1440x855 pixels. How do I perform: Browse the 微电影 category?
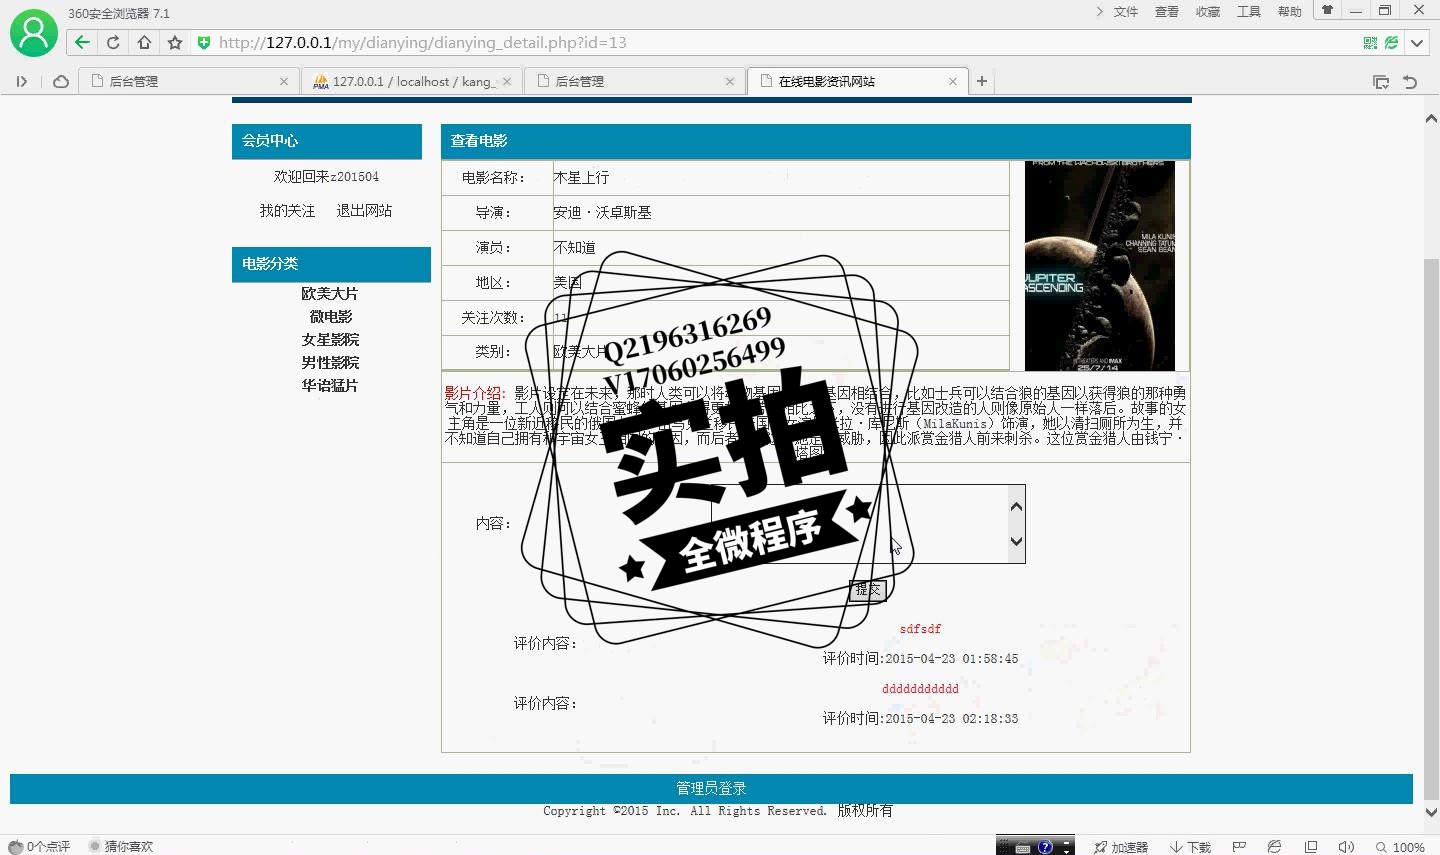[330, 316]
